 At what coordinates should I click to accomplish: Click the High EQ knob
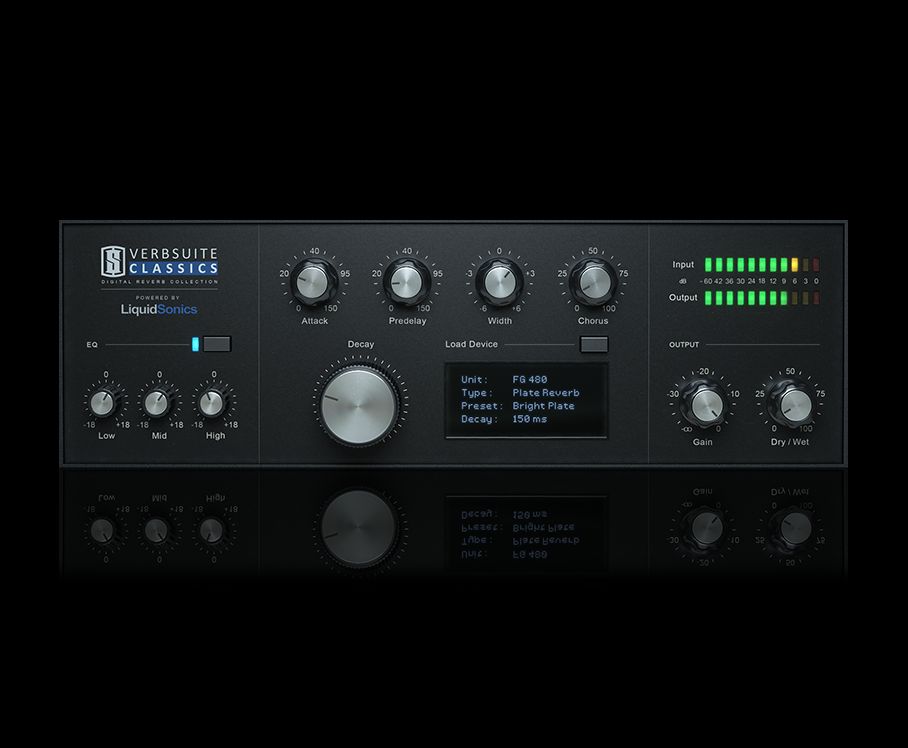point(211,403)
